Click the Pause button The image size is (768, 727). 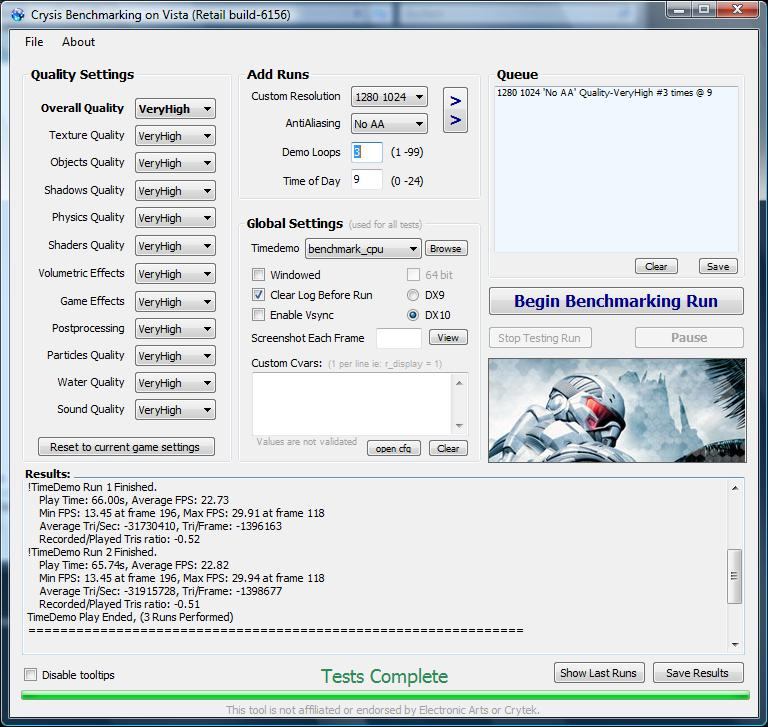(689, 338)
